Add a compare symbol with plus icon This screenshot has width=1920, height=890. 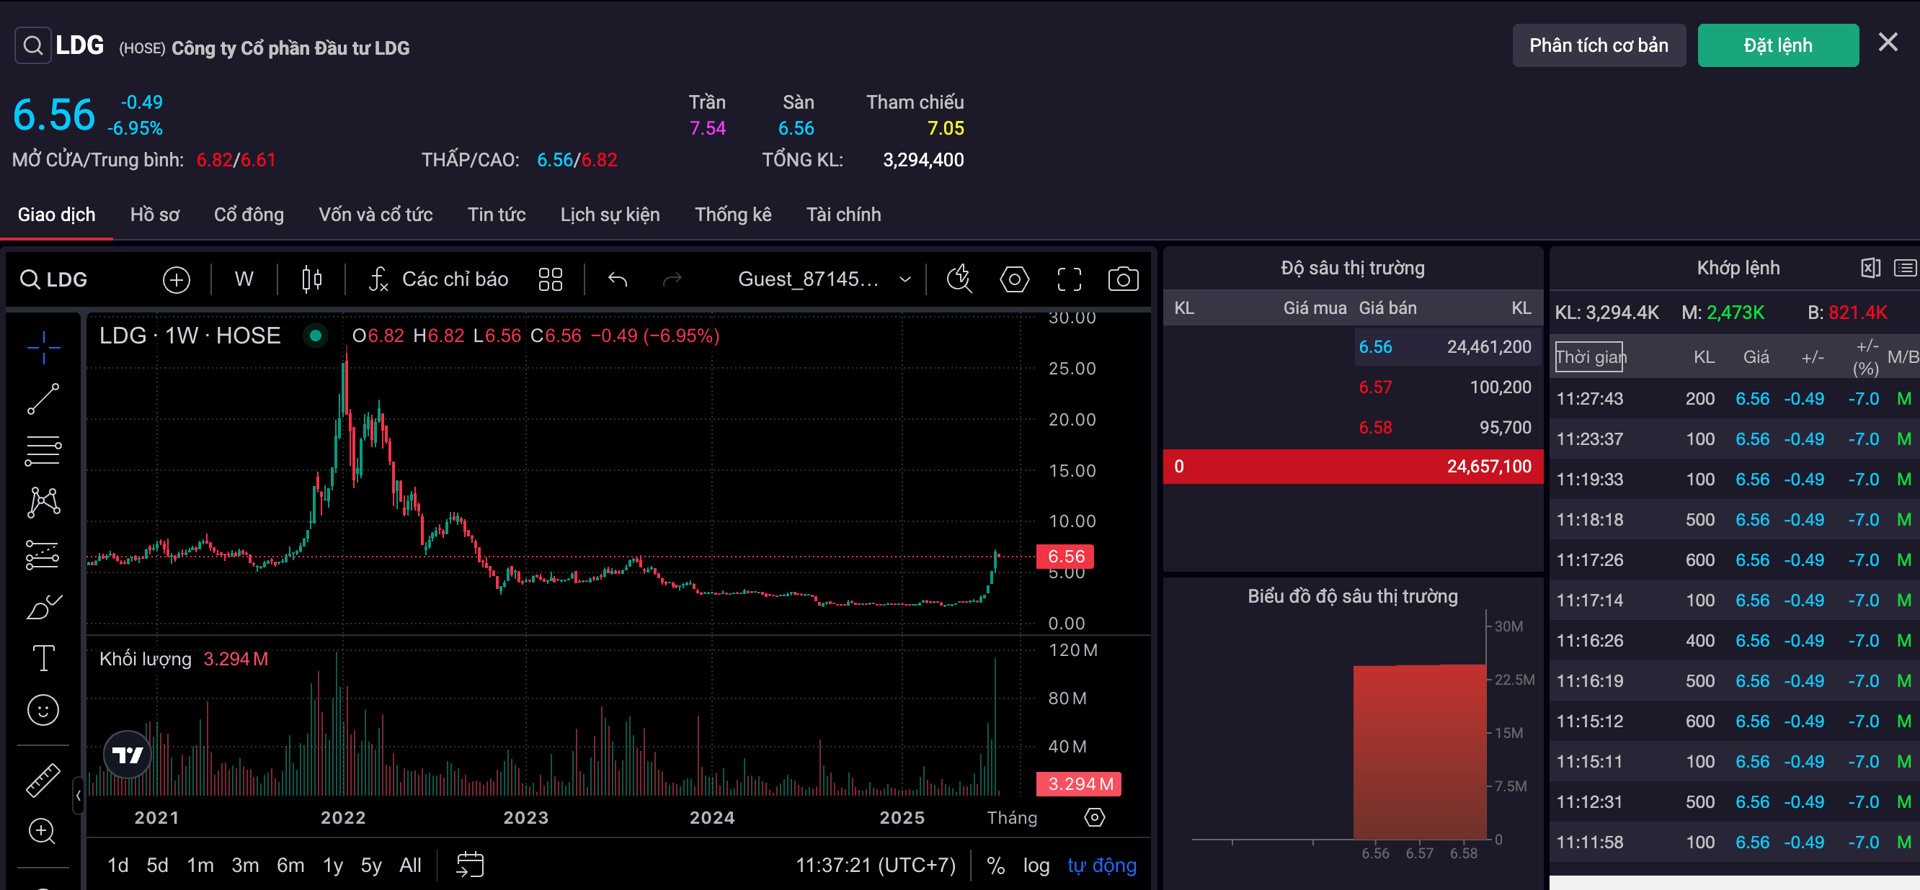[176, 280]
